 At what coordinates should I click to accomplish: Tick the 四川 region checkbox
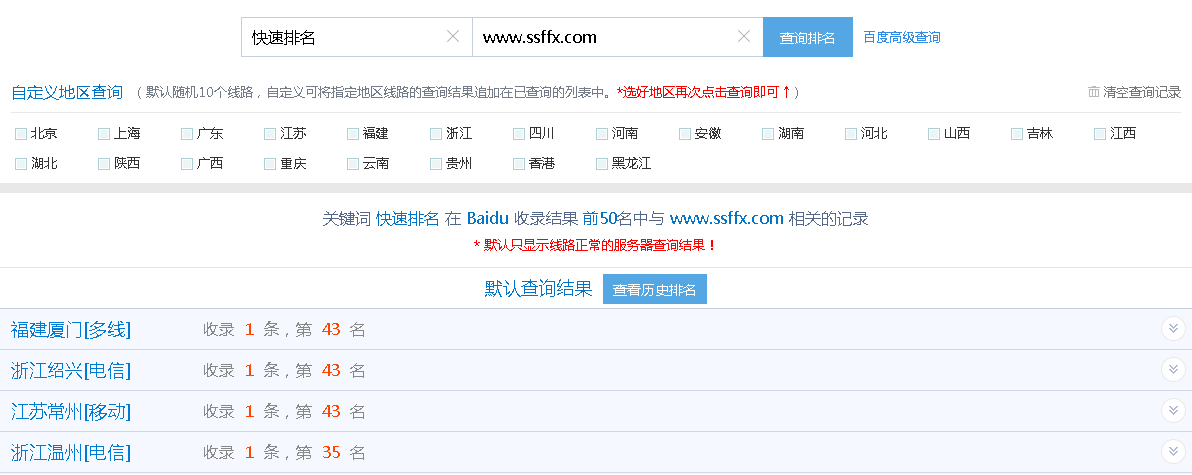[x=519, y=135]
